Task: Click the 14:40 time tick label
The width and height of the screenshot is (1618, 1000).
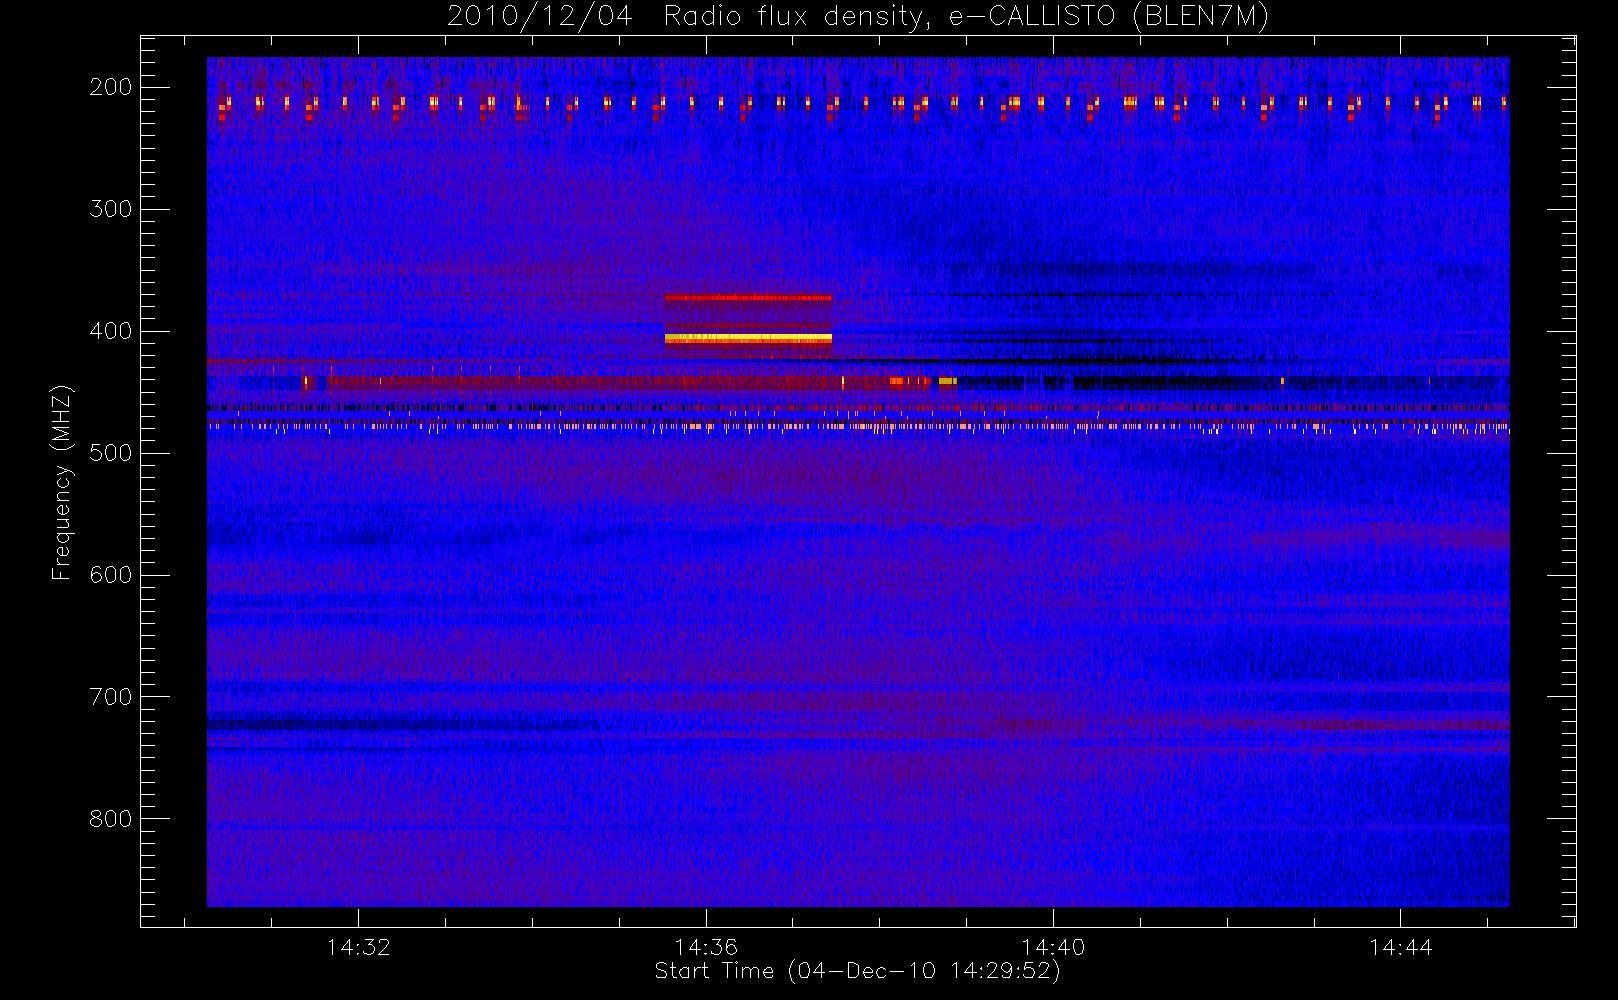Action: [x=1053, y=947]
